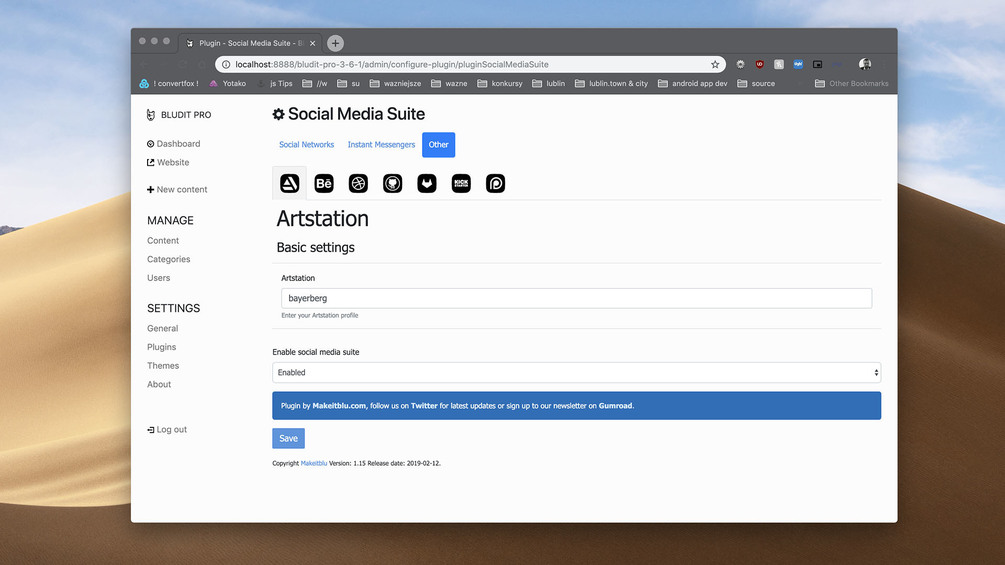Bookmark page with the star icon

[715, 64]
